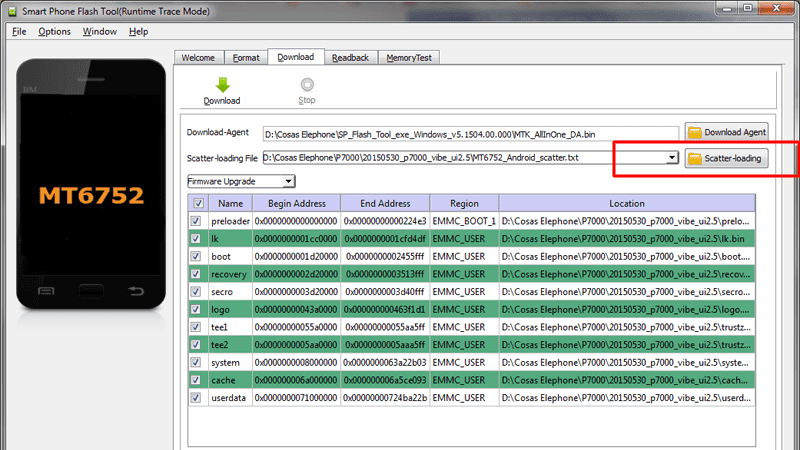The width and height of the screenshot is (800, 450).
Task: Select the system partition location cell
Action: [627, 362]
